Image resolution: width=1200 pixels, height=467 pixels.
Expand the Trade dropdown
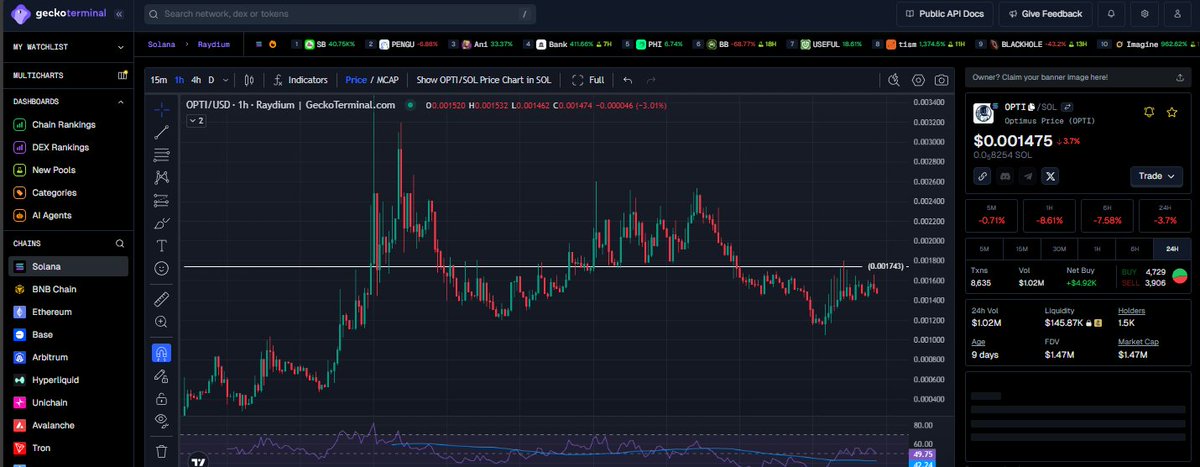tap(1156, 176)
